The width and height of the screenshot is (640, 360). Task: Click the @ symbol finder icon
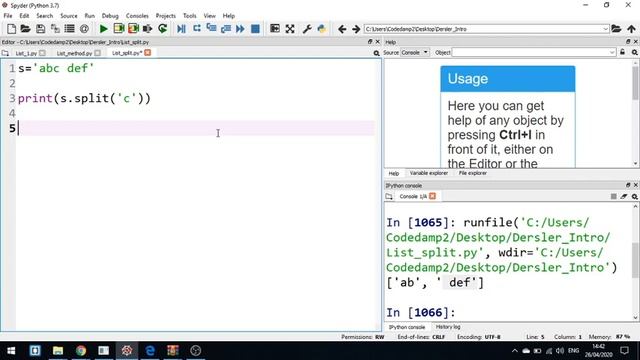(84, 29)
